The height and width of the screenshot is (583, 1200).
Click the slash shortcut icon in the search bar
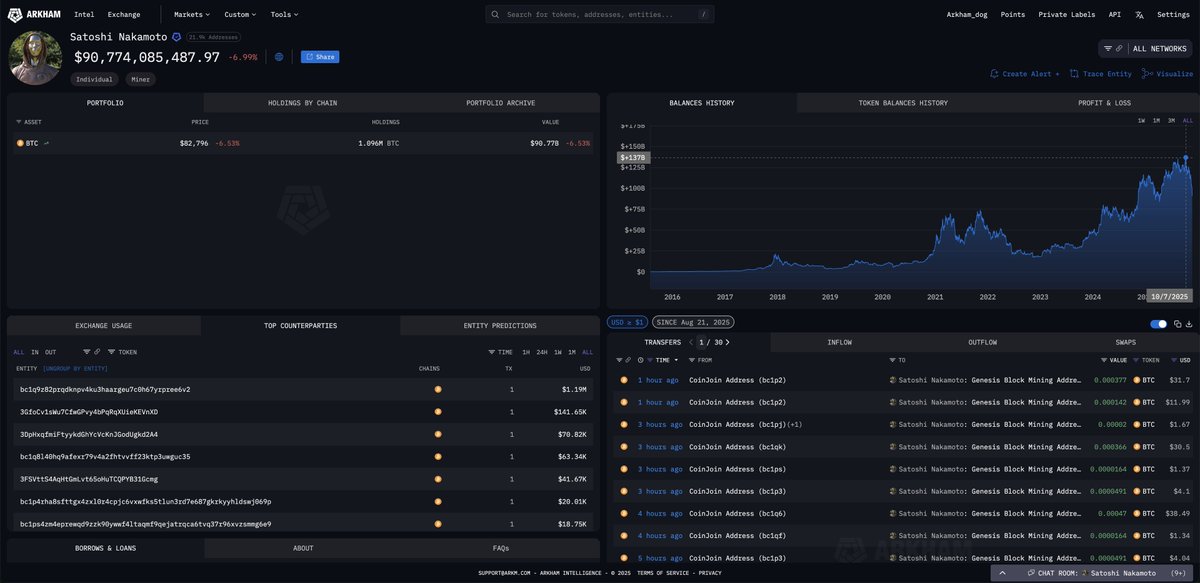(704, 15)
